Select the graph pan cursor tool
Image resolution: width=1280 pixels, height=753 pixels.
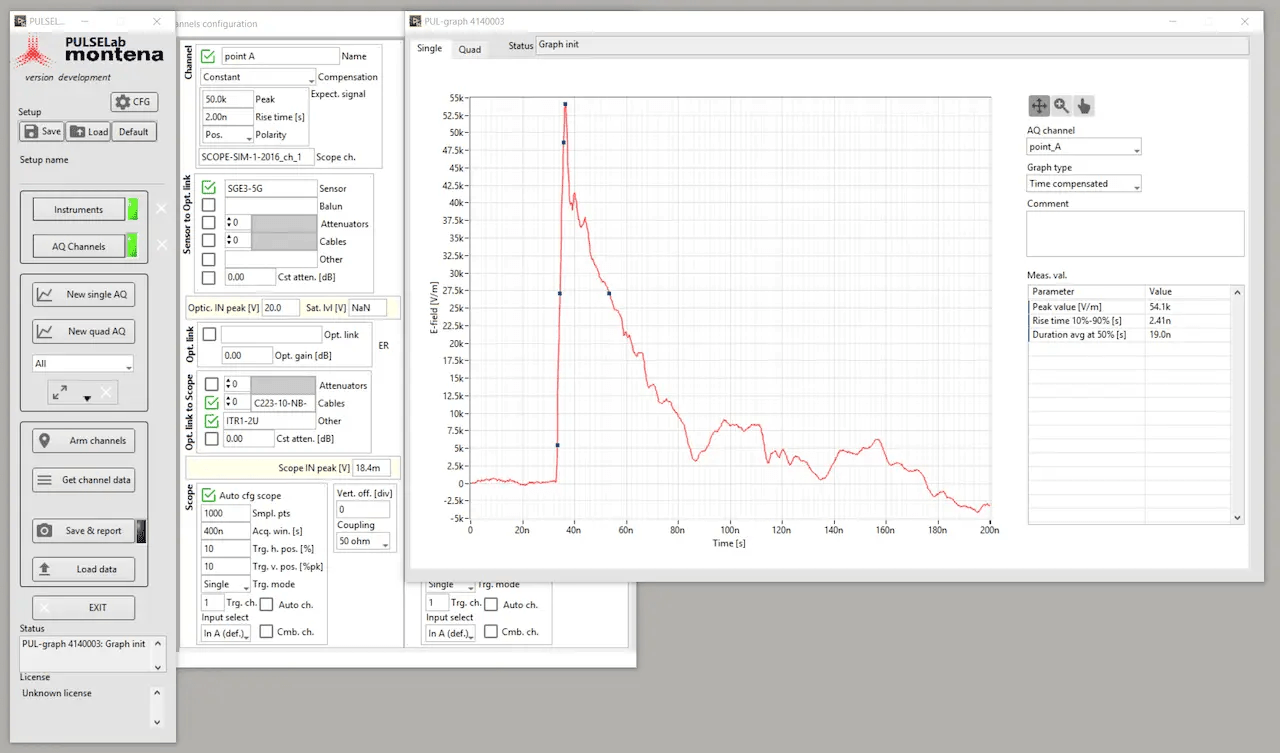point(1039,106)
